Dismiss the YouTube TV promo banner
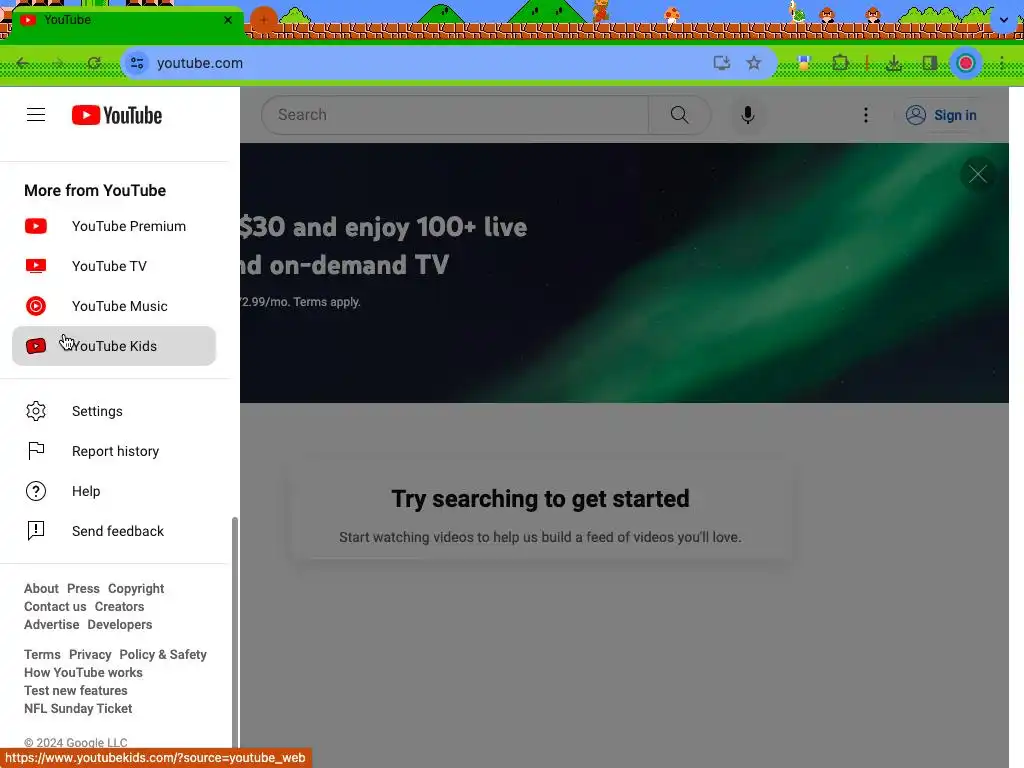Image resolution: width=1024 pixels, height=768 pixels. click(x=978, y=174)
